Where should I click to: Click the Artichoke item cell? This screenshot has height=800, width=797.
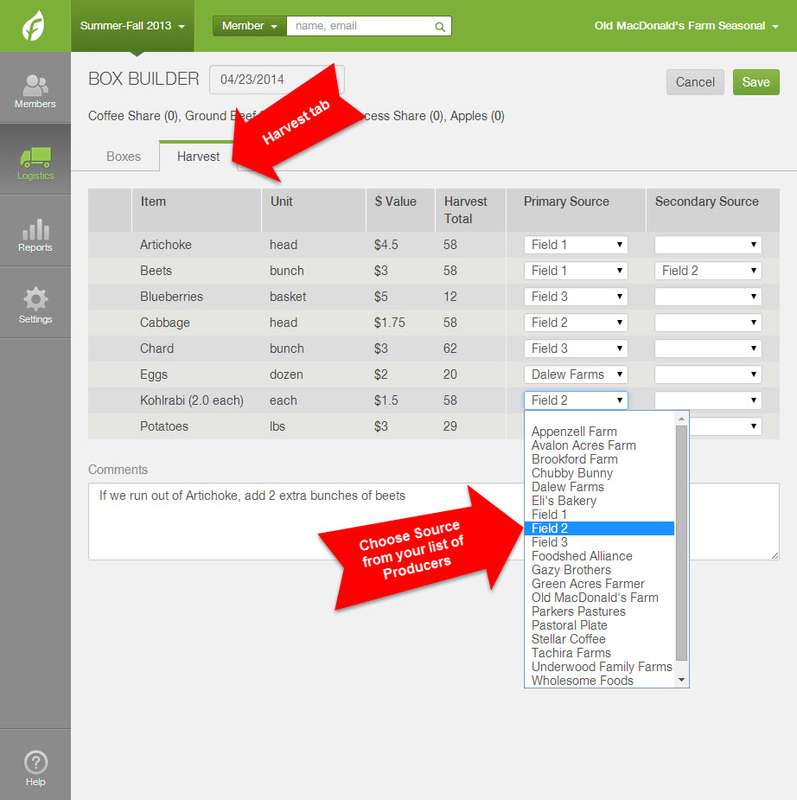[x=196, y=245]
